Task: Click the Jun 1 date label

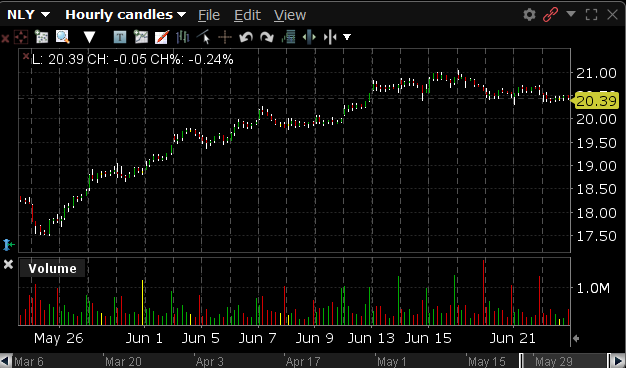Action: (144, 338)
